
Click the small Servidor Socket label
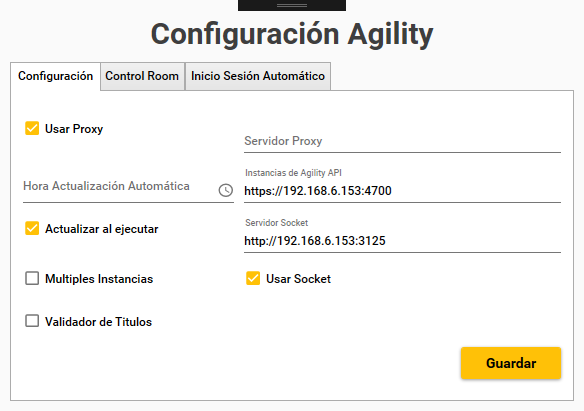276,223
